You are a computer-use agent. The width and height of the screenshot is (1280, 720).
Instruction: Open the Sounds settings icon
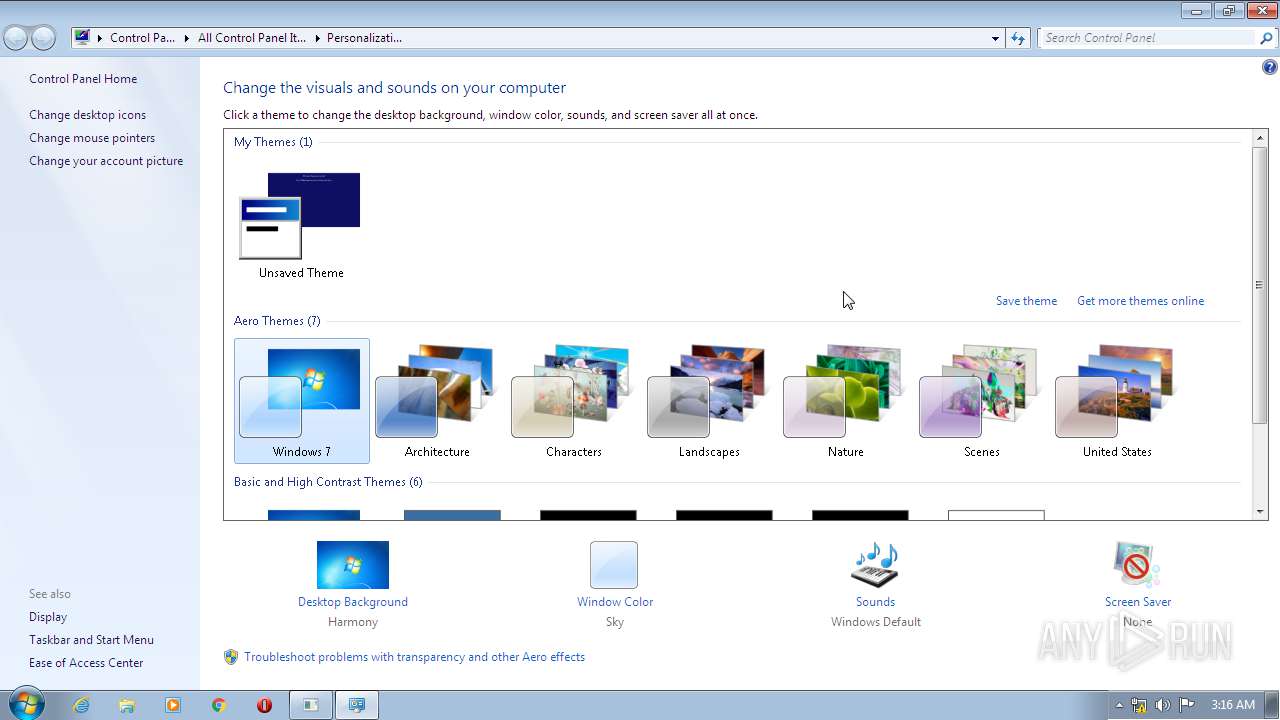[875, 565]
